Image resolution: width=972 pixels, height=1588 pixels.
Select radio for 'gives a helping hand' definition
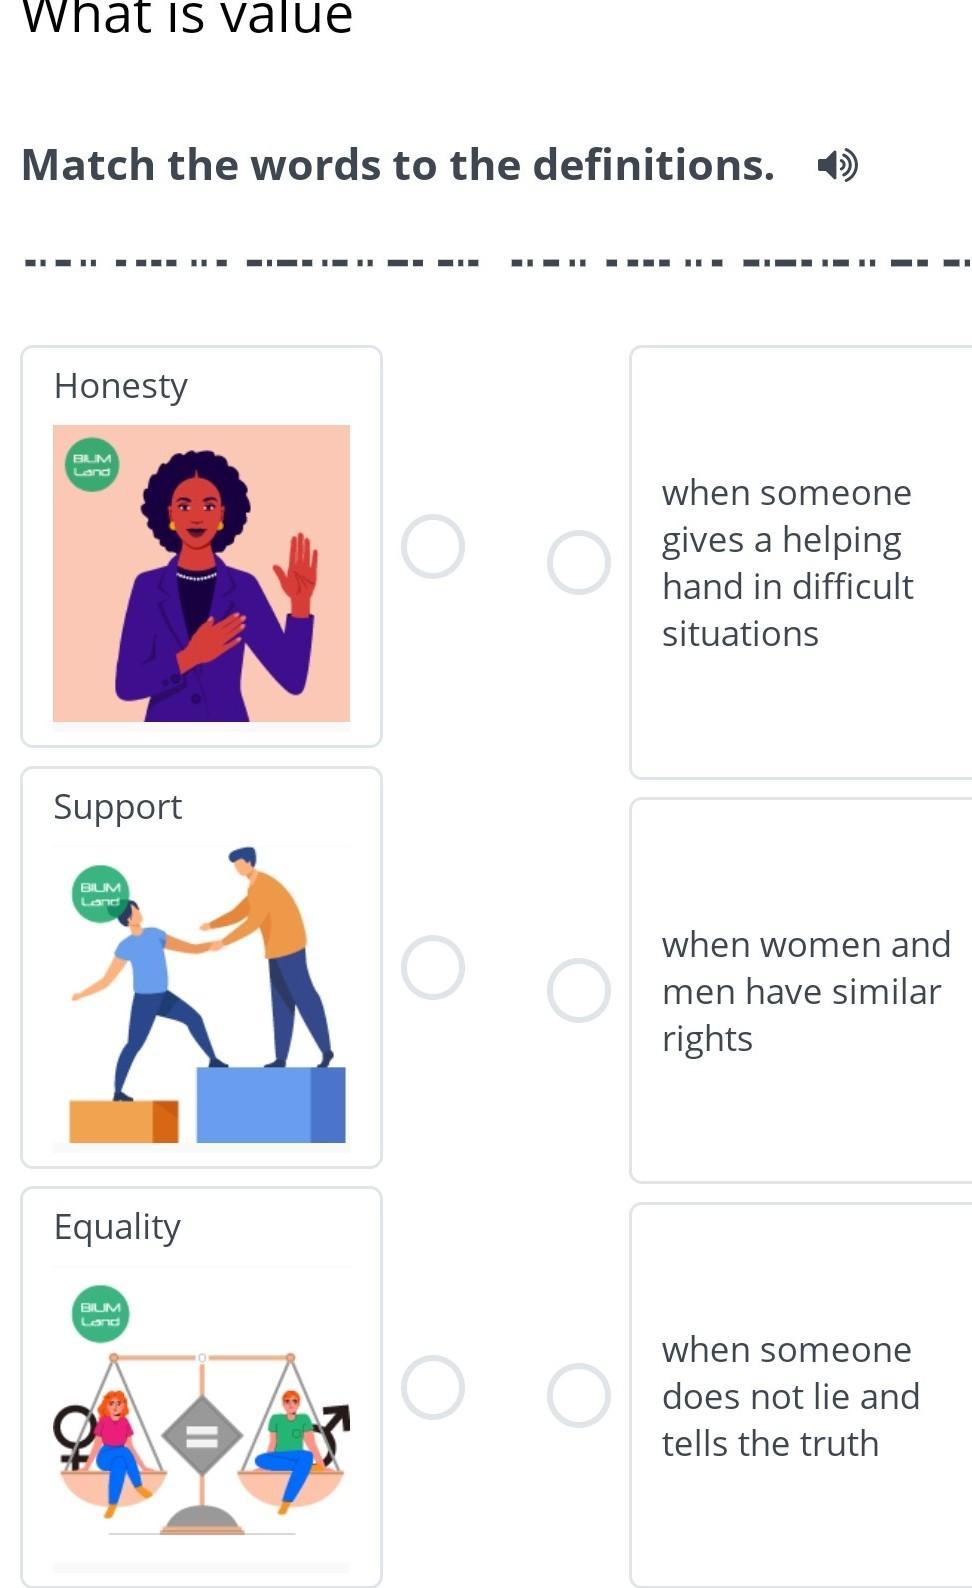[578, 562]
